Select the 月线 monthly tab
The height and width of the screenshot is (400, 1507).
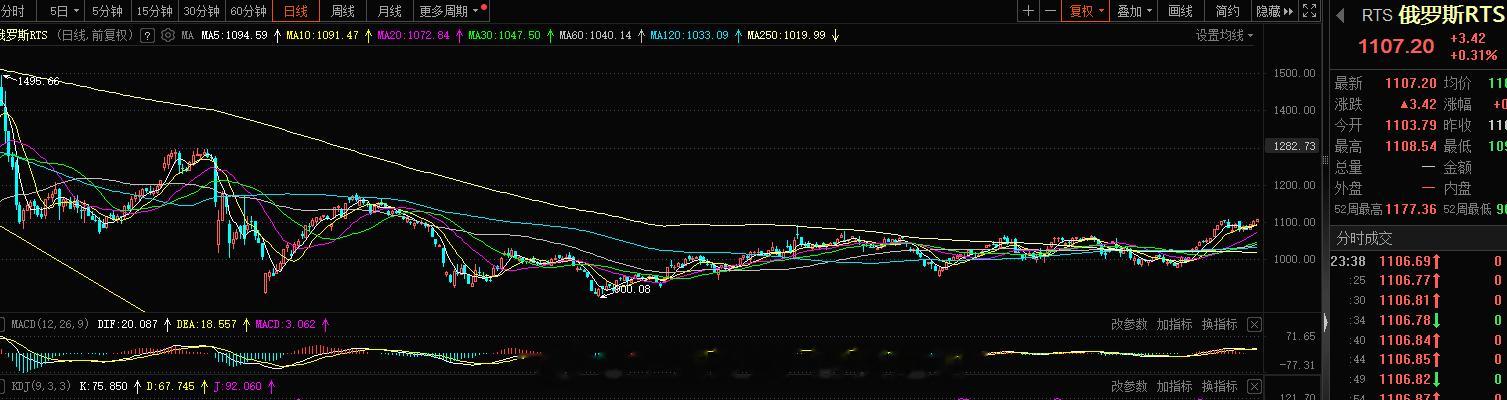point(390,11)
